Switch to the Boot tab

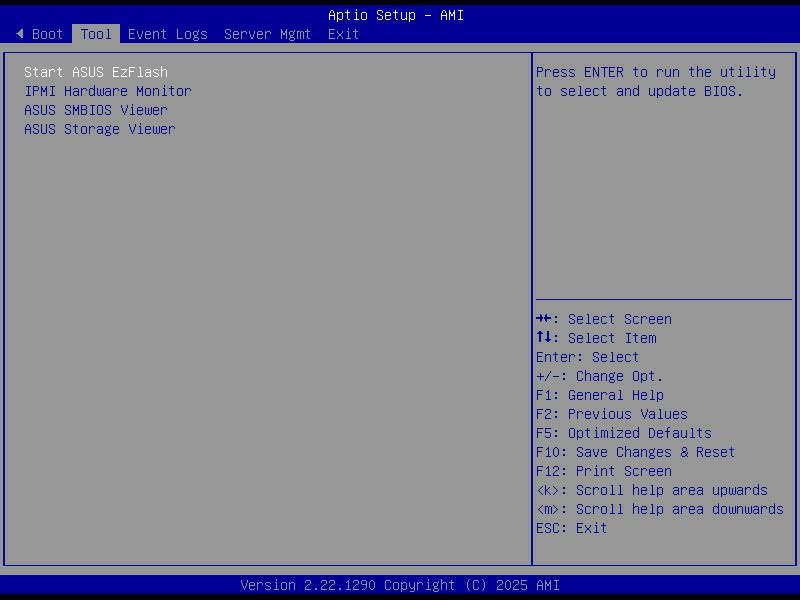(x=47, y=34)
